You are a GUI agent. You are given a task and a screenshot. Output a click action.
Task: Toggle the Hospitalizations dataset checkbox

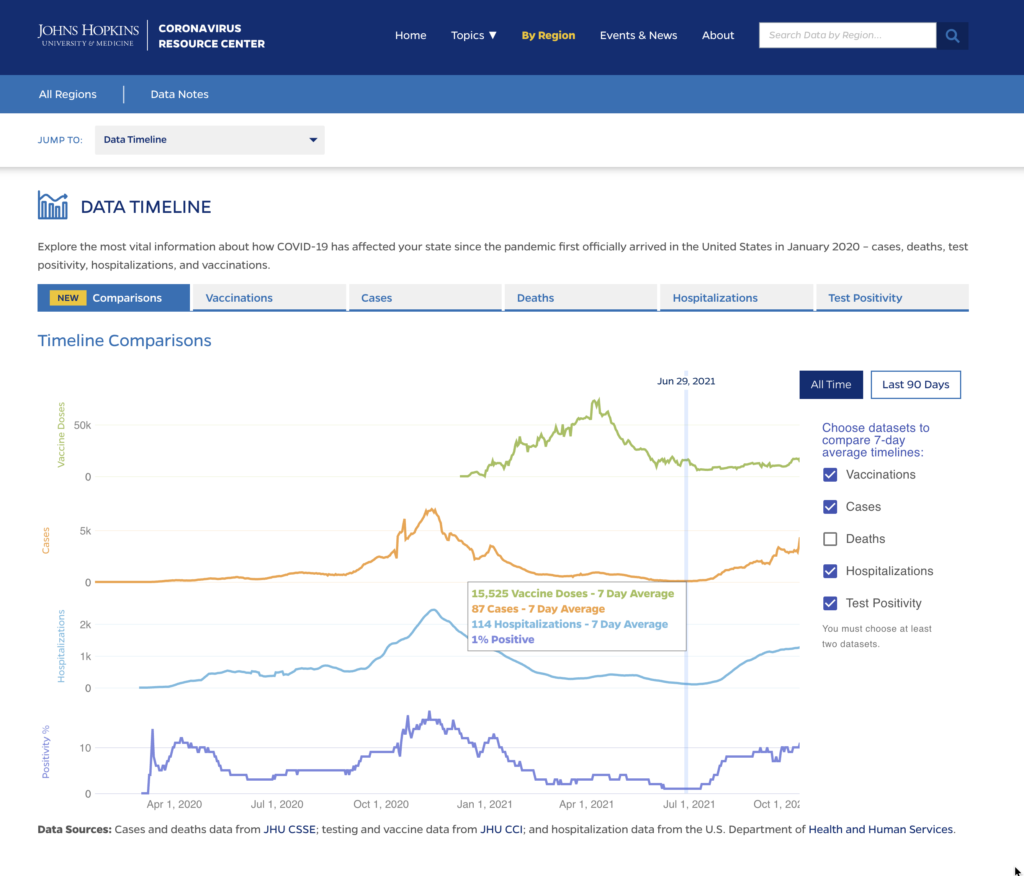830,571
